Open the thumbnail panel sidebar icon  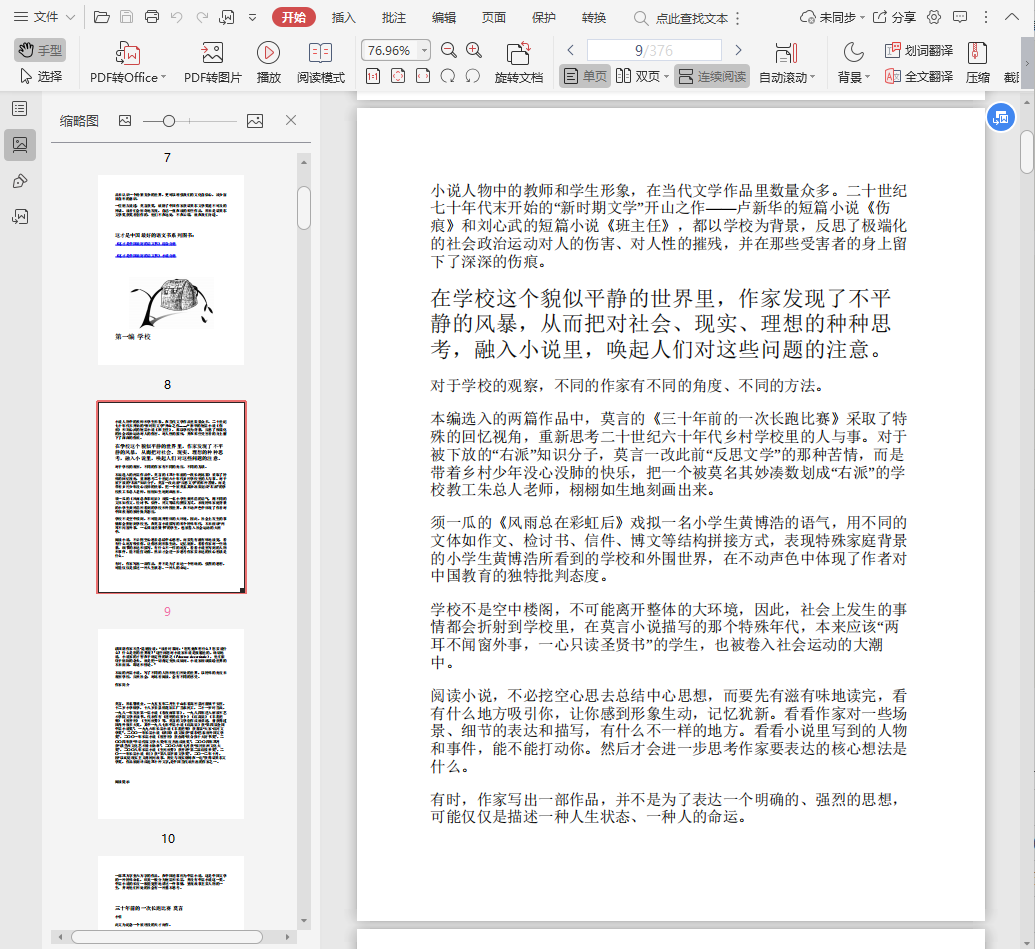[x=20, y=145]
